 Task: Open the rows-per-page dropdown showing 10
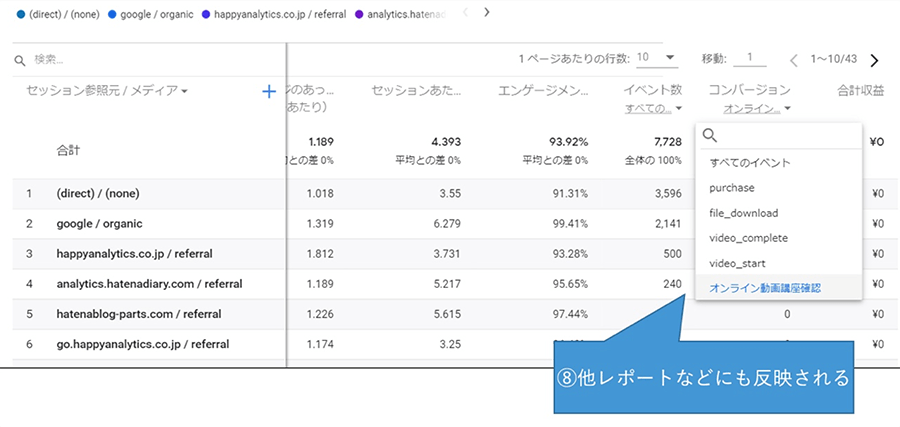(x=656, y=57)
